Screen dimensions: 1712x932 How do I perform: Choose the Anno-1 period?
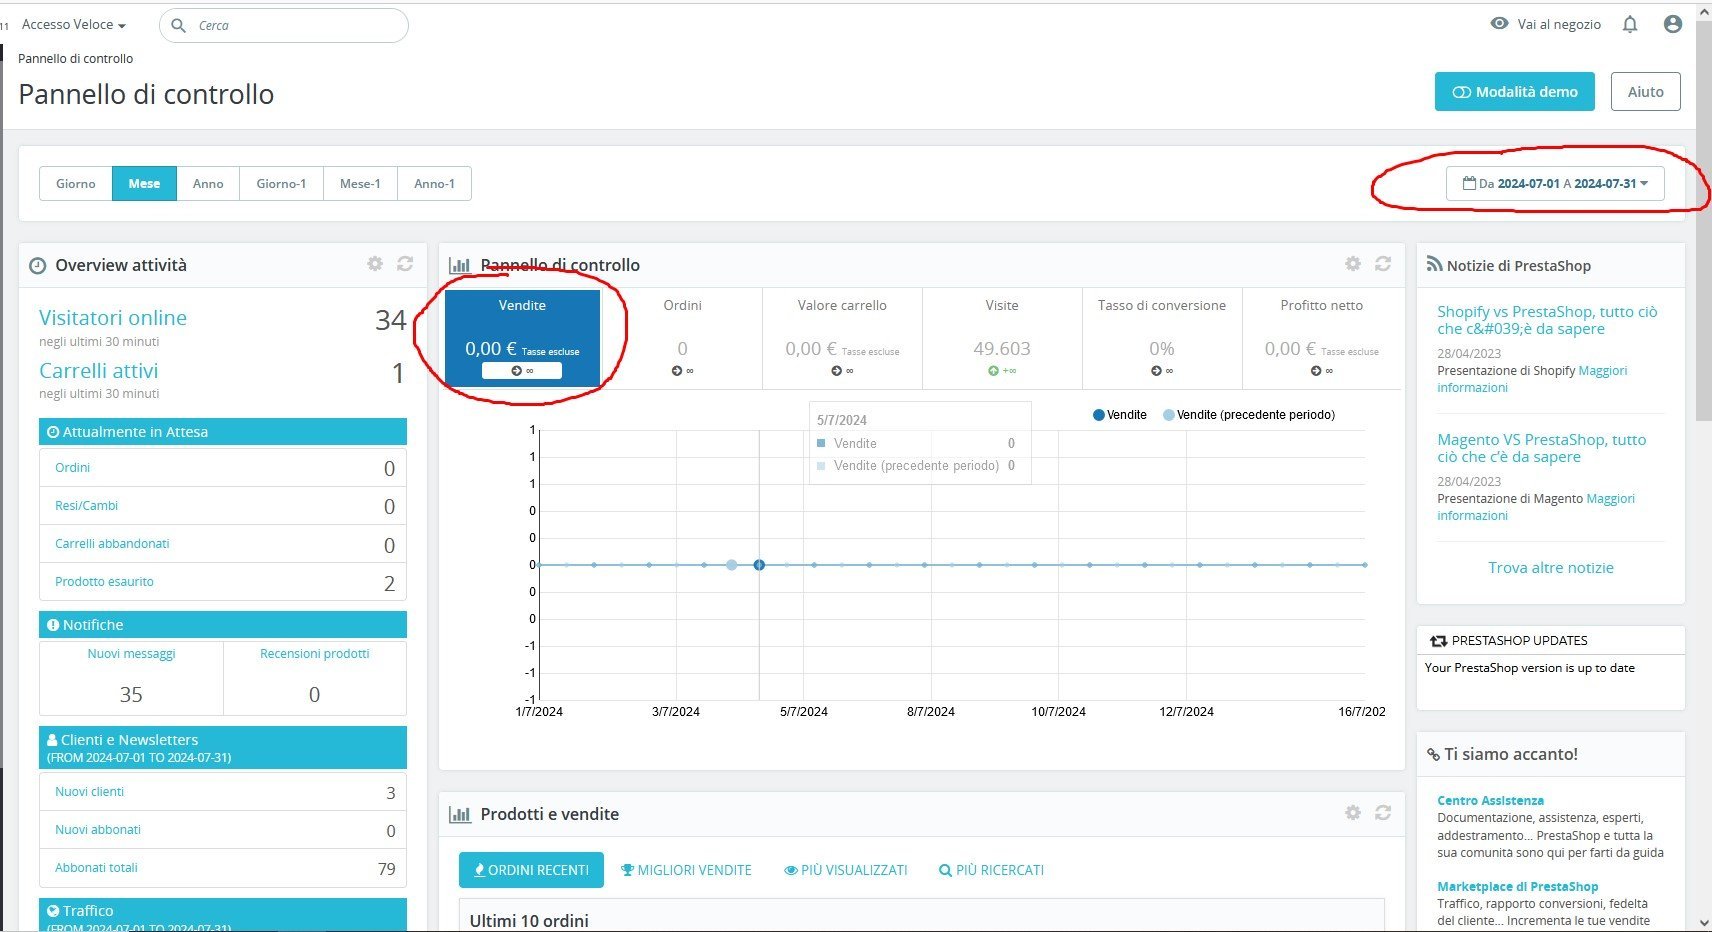click(434, 184)
